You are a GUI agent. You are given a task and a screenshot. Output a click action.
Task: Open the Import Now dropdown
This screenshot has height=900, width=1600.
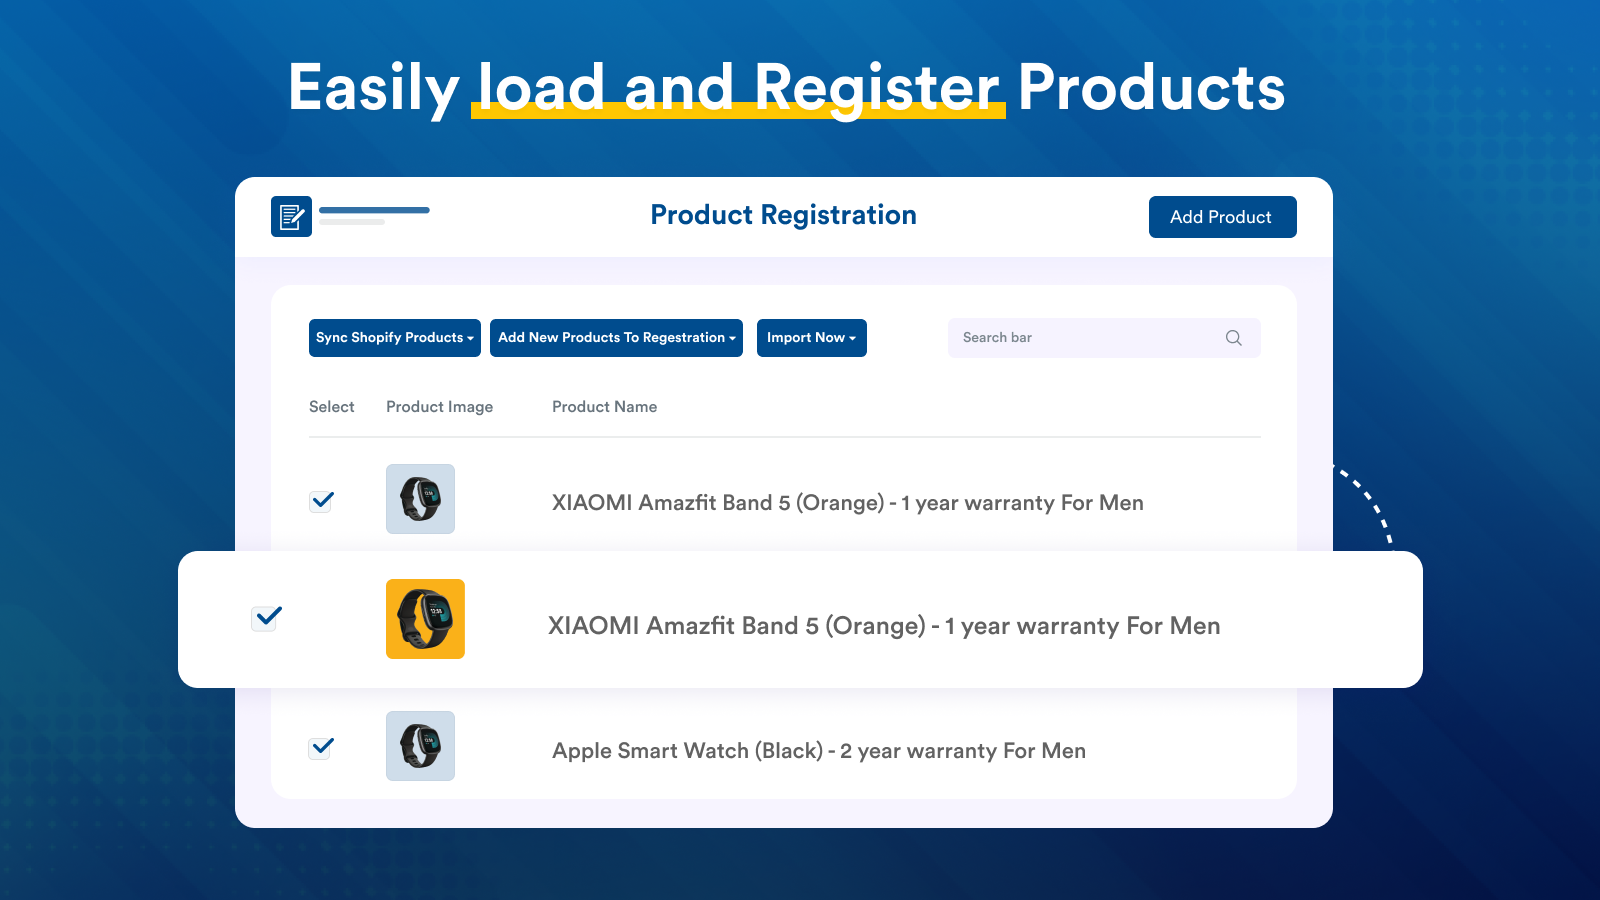click(811, 338)
